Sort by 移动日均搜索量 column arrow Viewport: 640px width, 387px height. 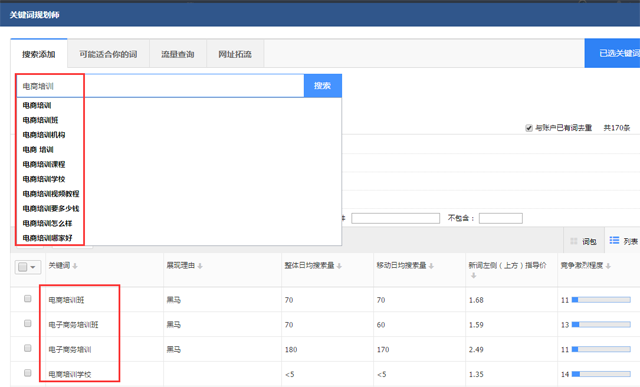pos(431,266)
